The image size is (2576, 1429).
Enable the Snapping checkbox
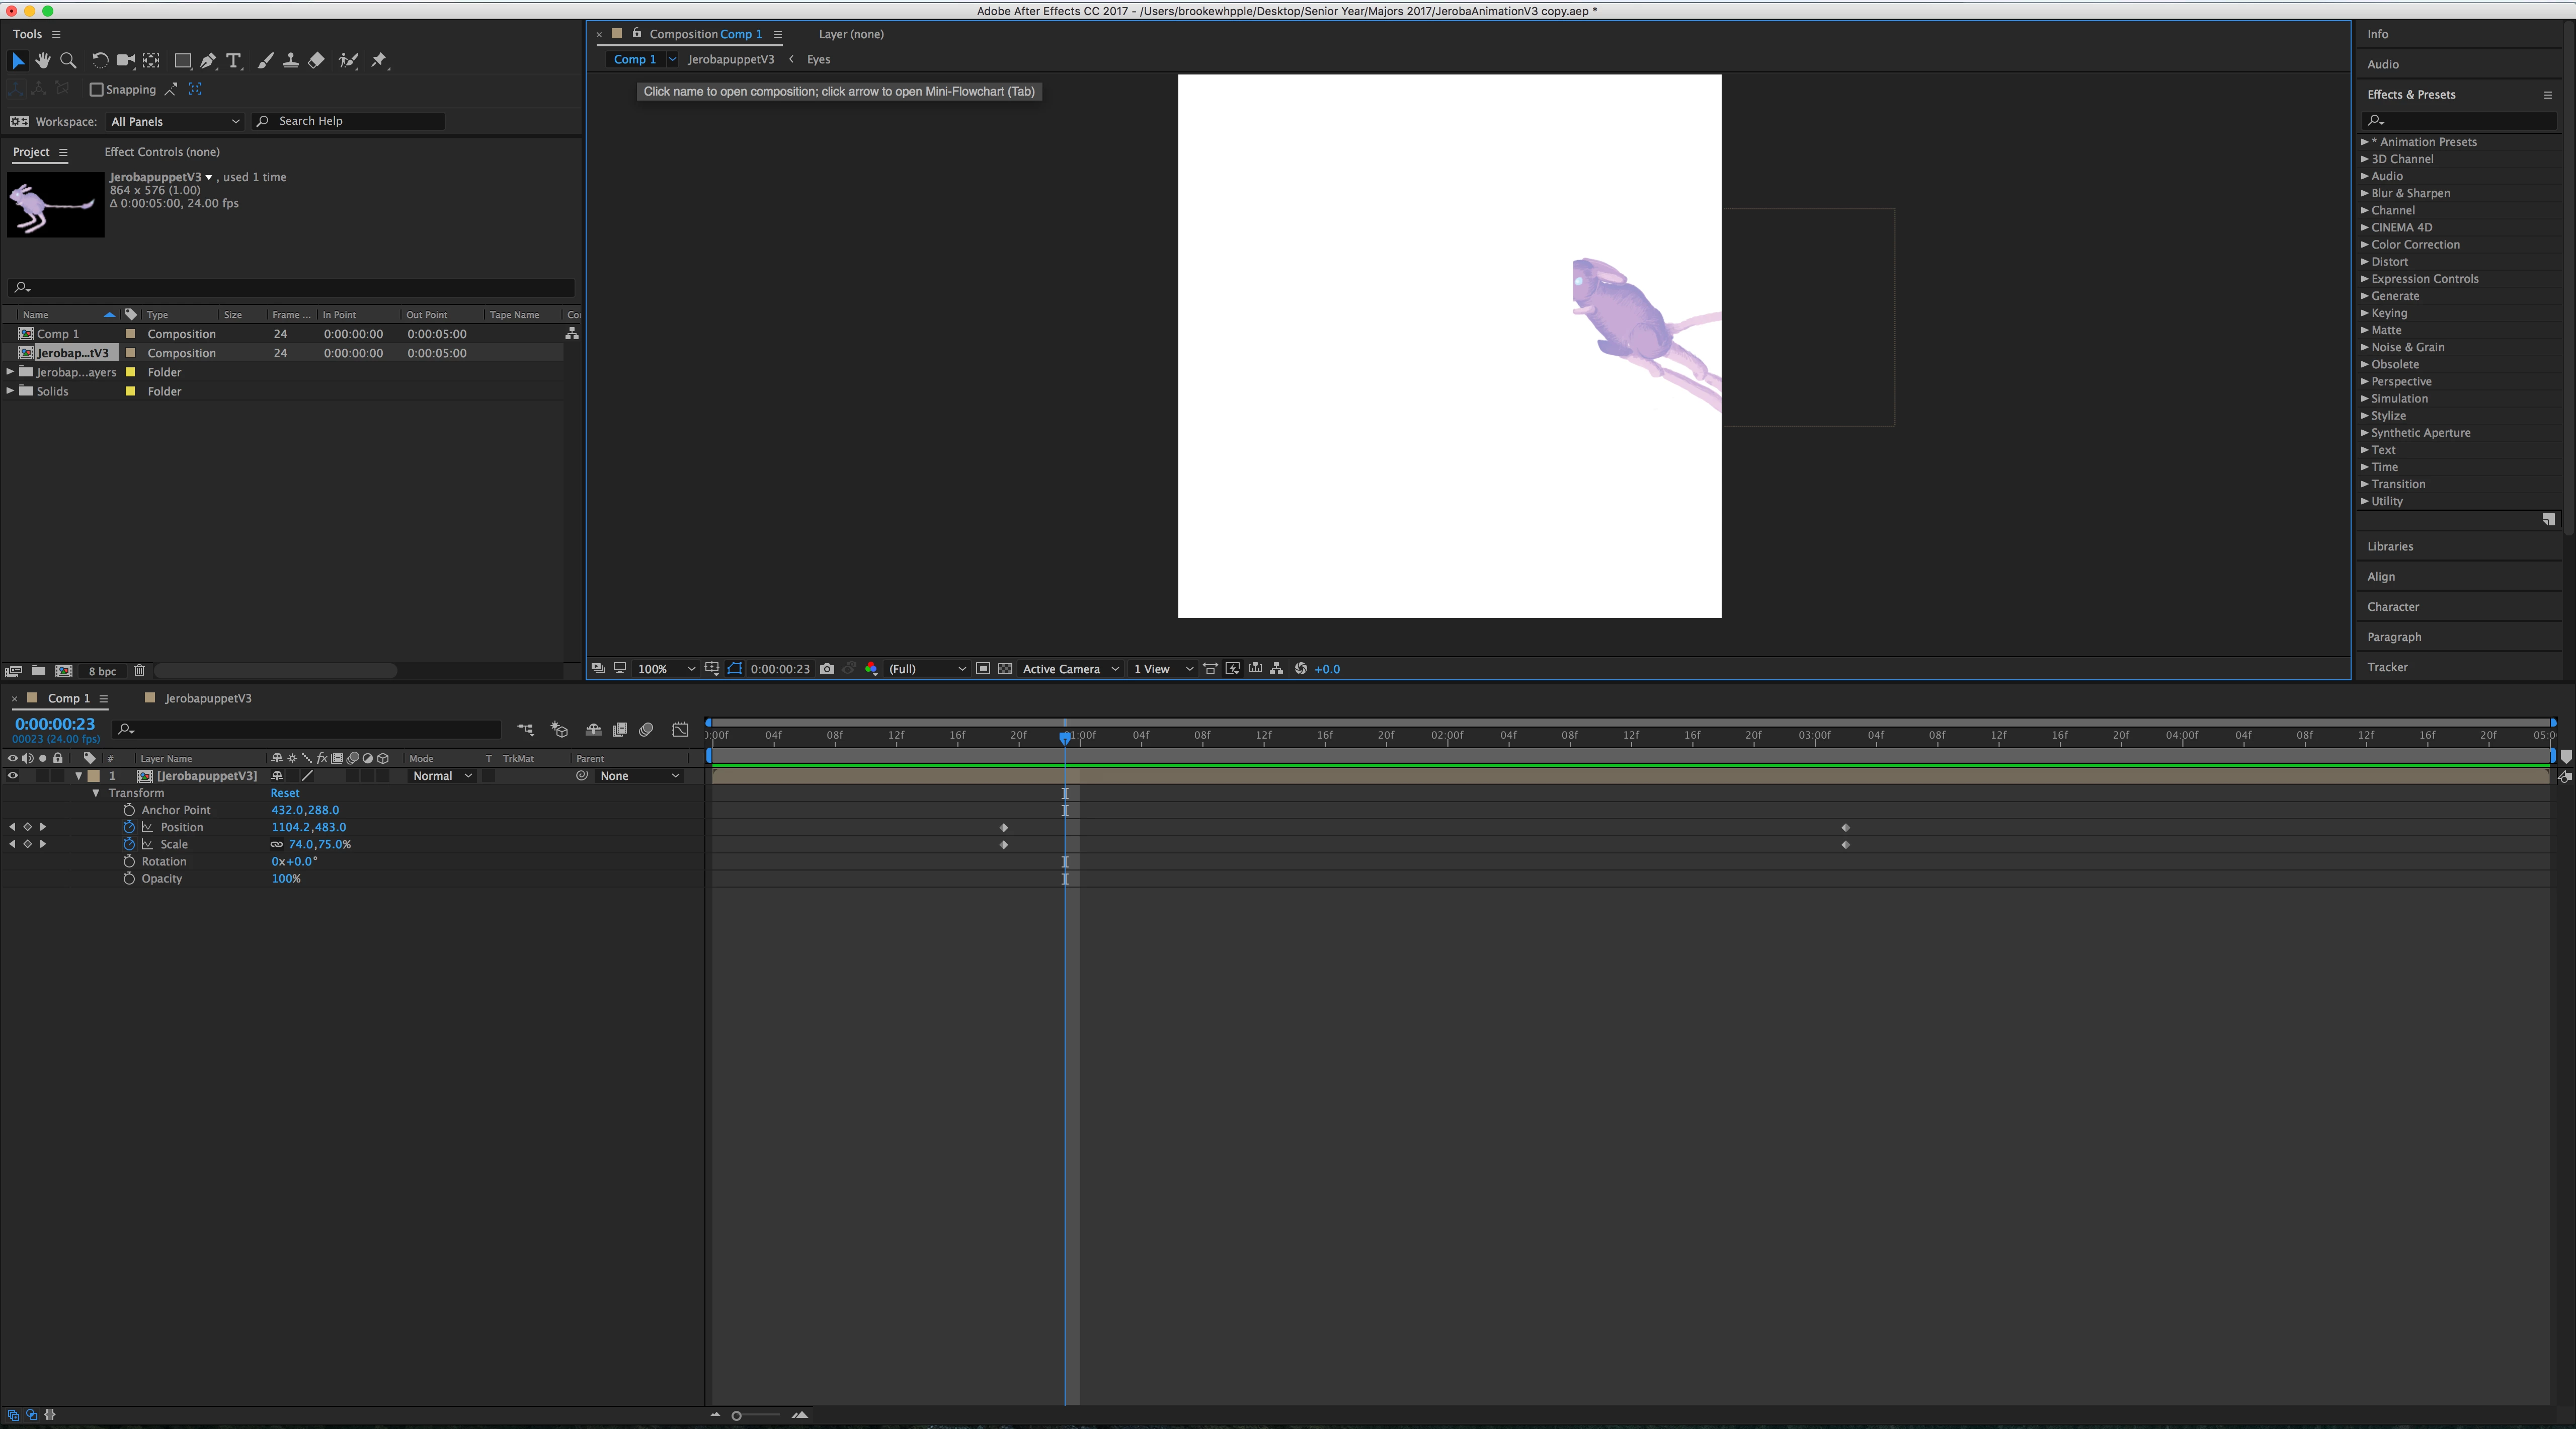97,90
